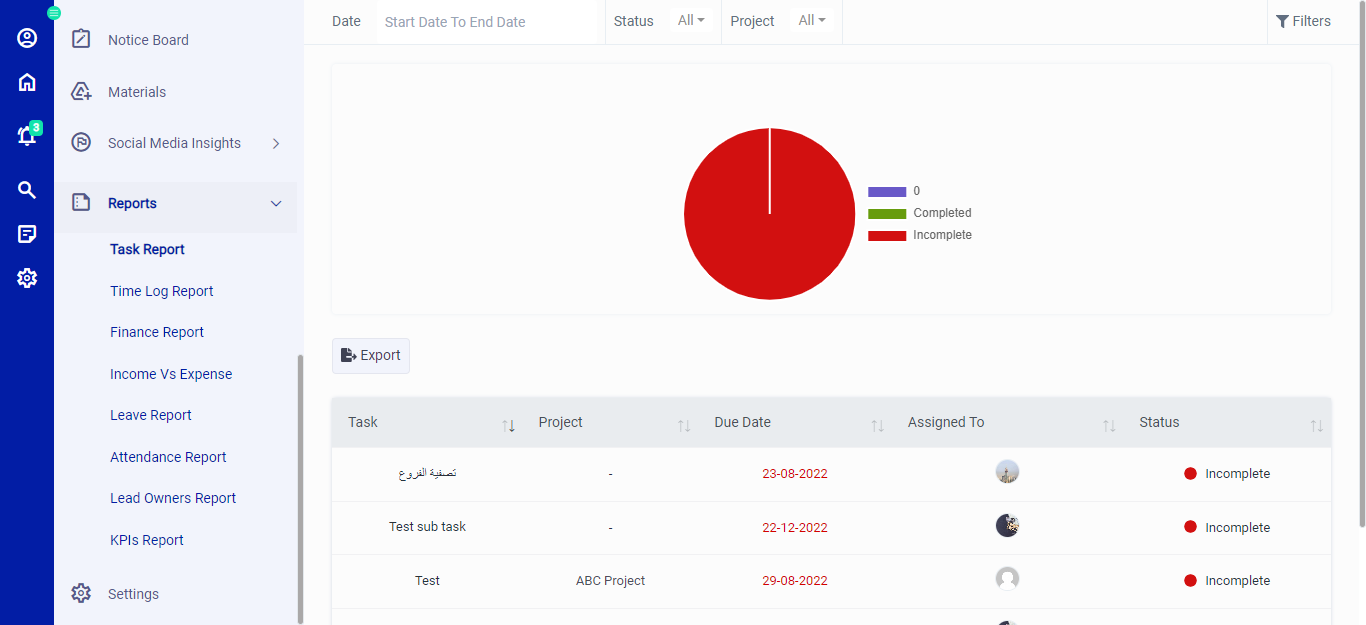Open the Status All dropdown
Screen dimensions: 1366x625
(x=692, y=20)
